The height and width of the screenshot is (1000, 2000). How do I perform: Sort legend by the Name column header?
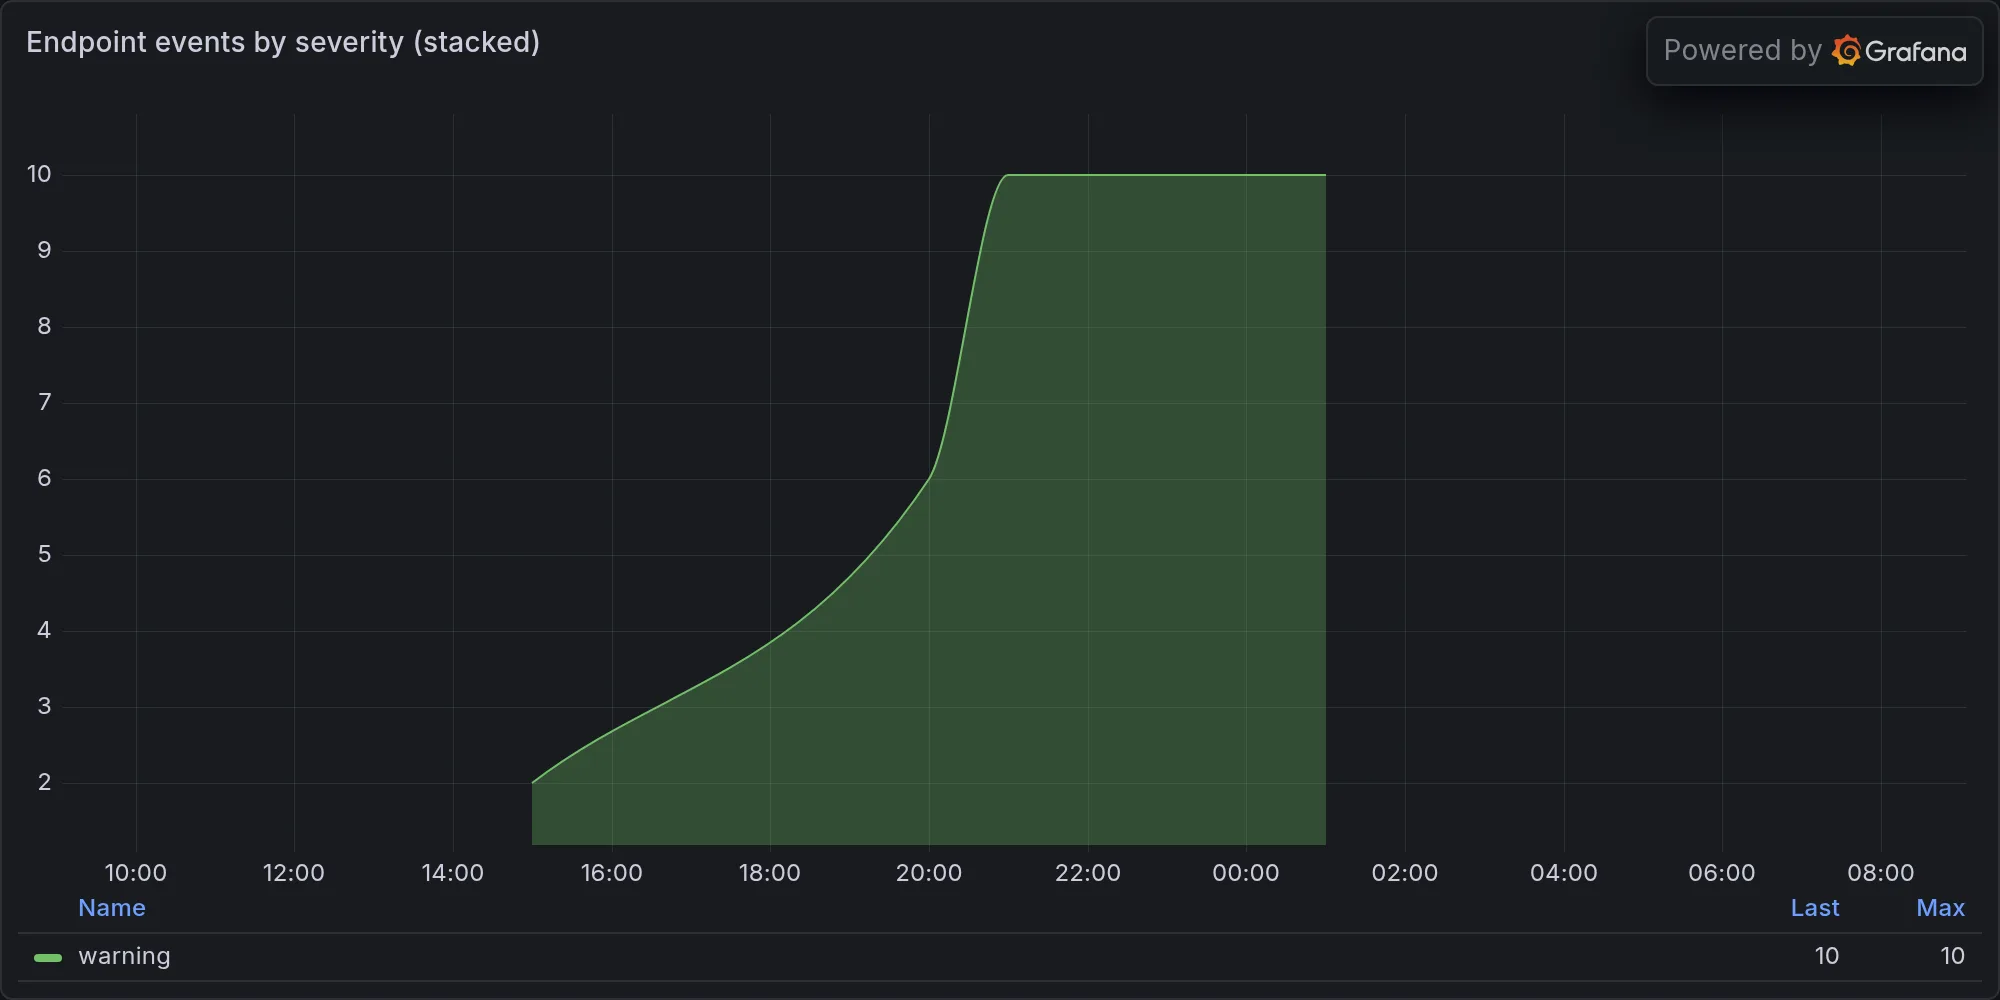point(112,908)
